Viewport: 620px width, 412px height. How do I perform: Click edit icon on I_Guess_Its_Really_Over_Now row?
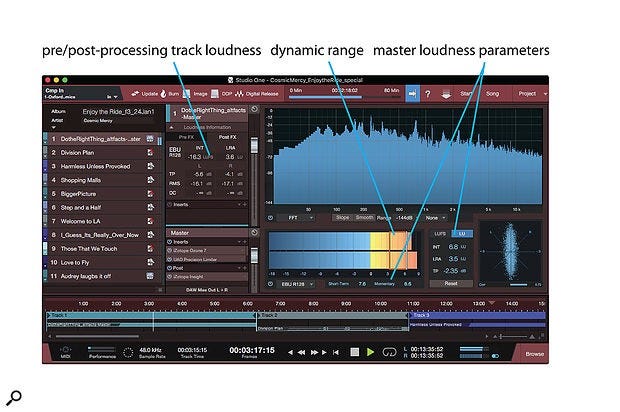(150, 235)
